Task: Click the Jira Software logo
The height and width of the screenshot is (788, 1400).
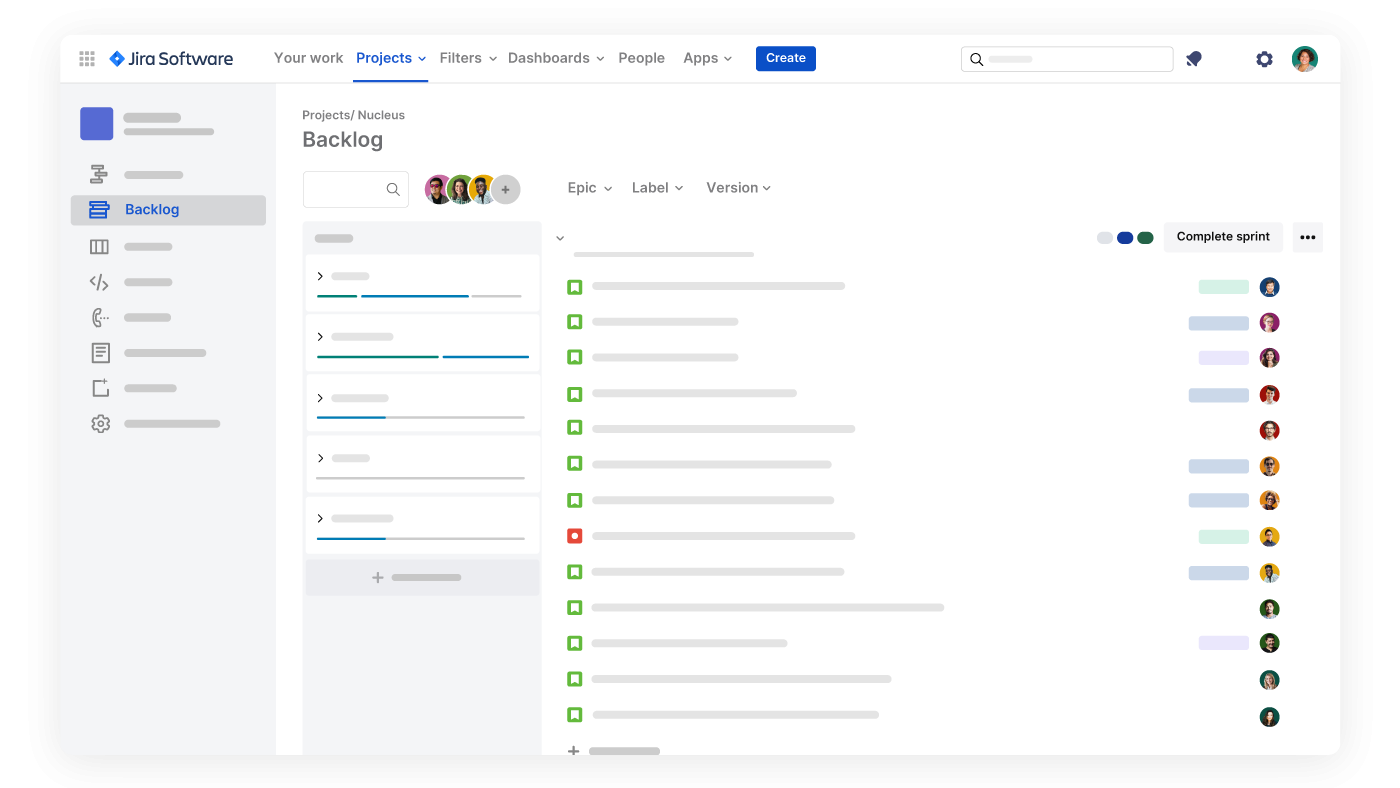Action: coord(170,58)
